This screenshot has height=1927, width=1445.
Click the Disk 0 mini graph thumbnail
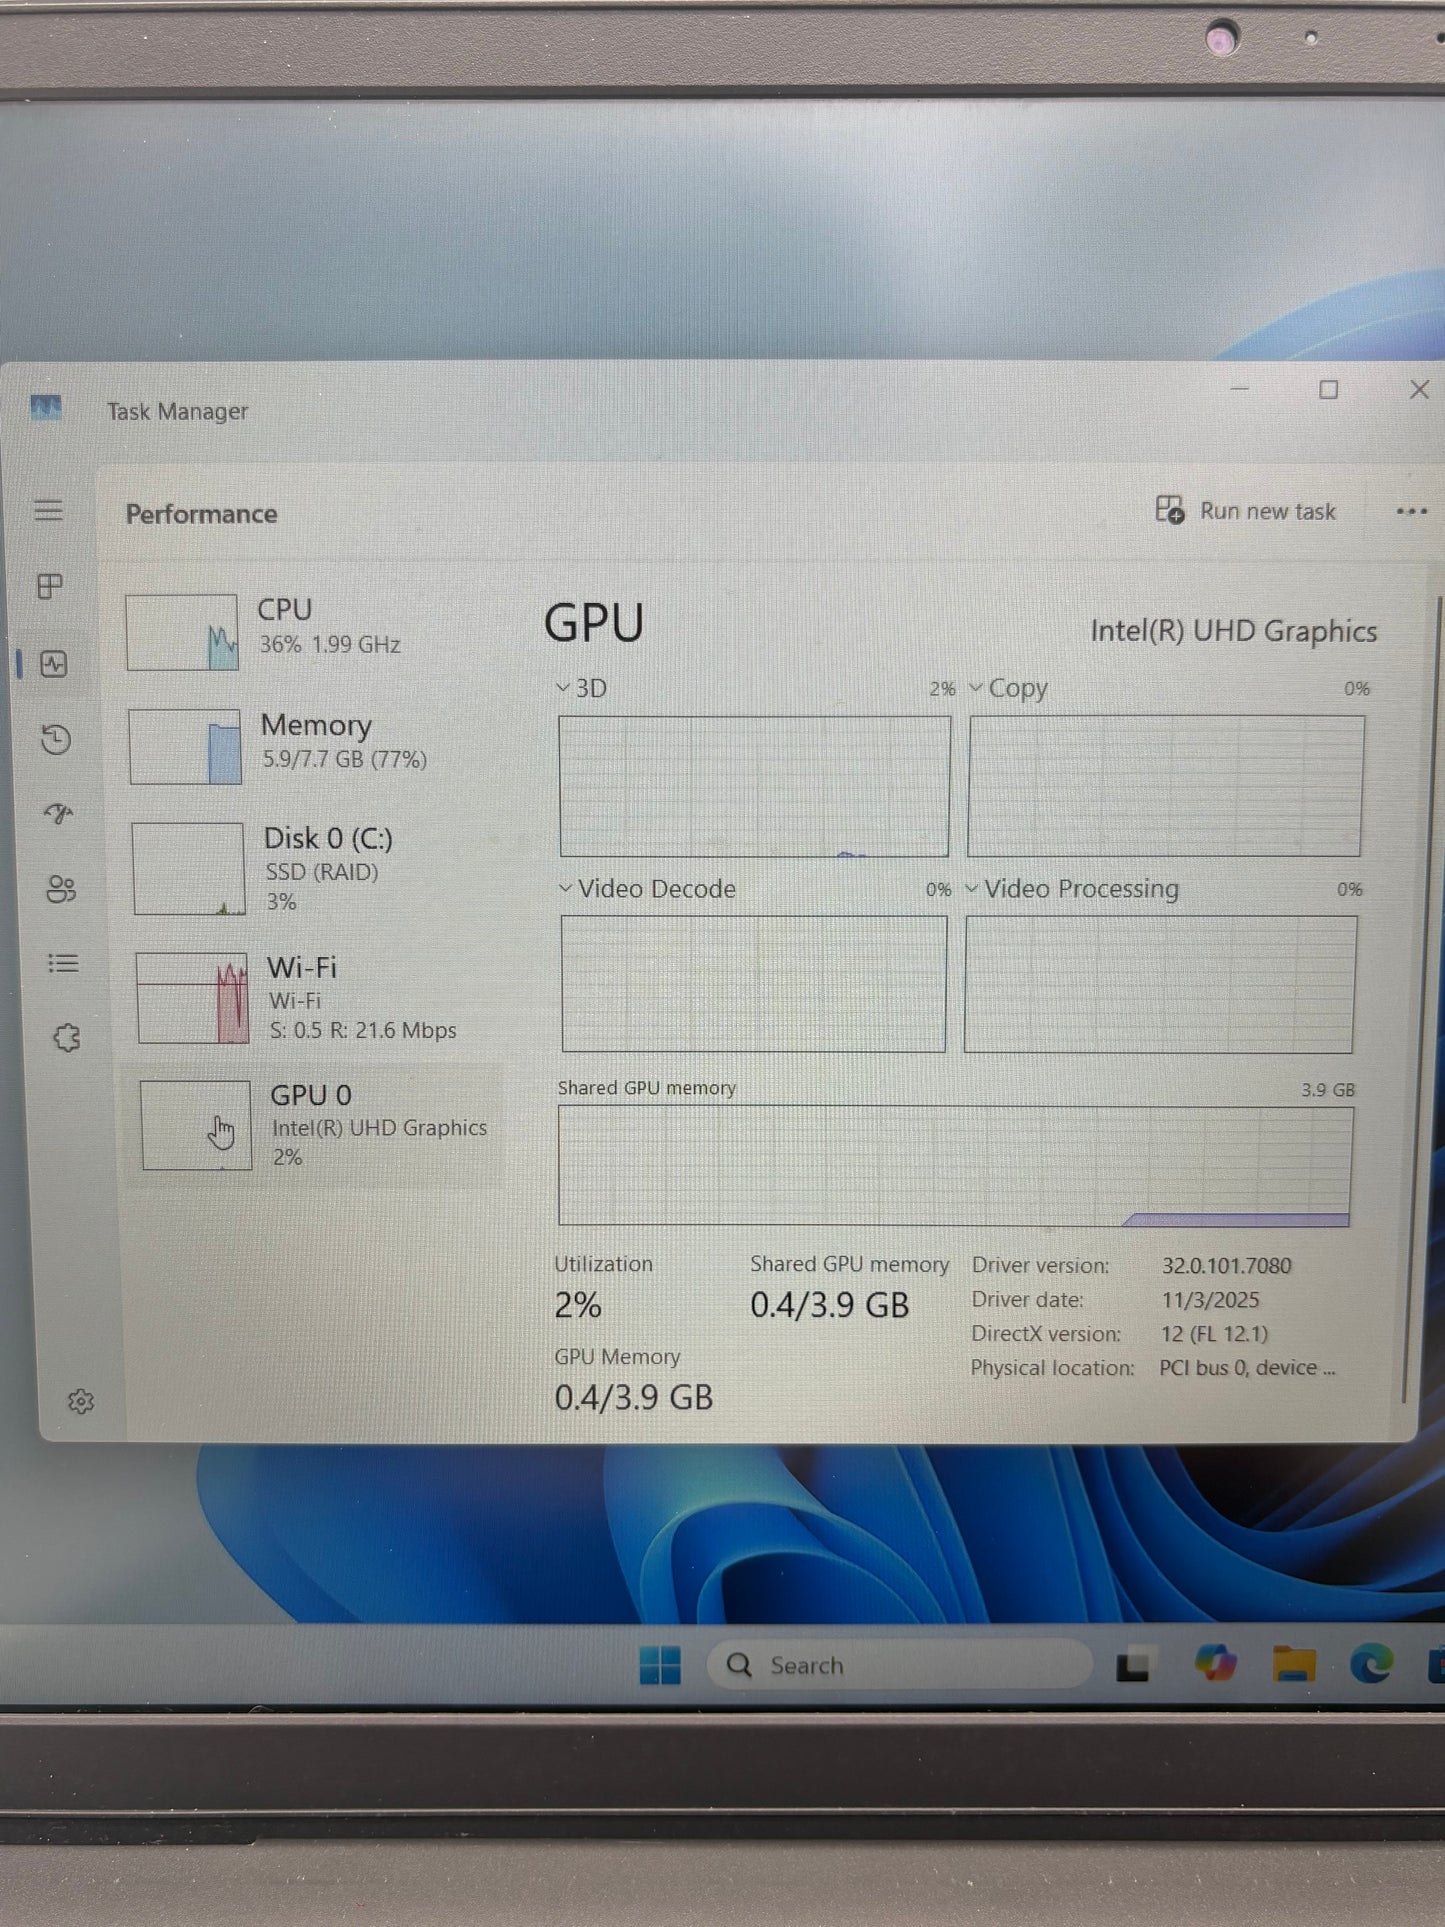point(188,868)
